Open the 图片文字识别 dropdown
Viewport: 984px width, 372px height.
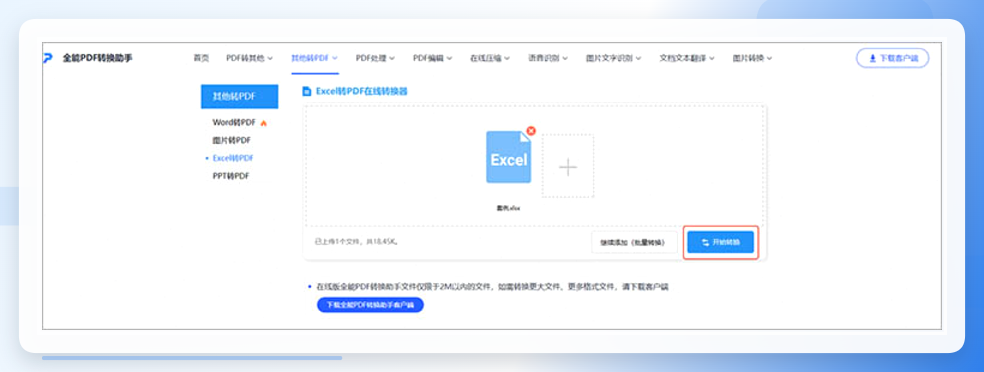point(613,58)
